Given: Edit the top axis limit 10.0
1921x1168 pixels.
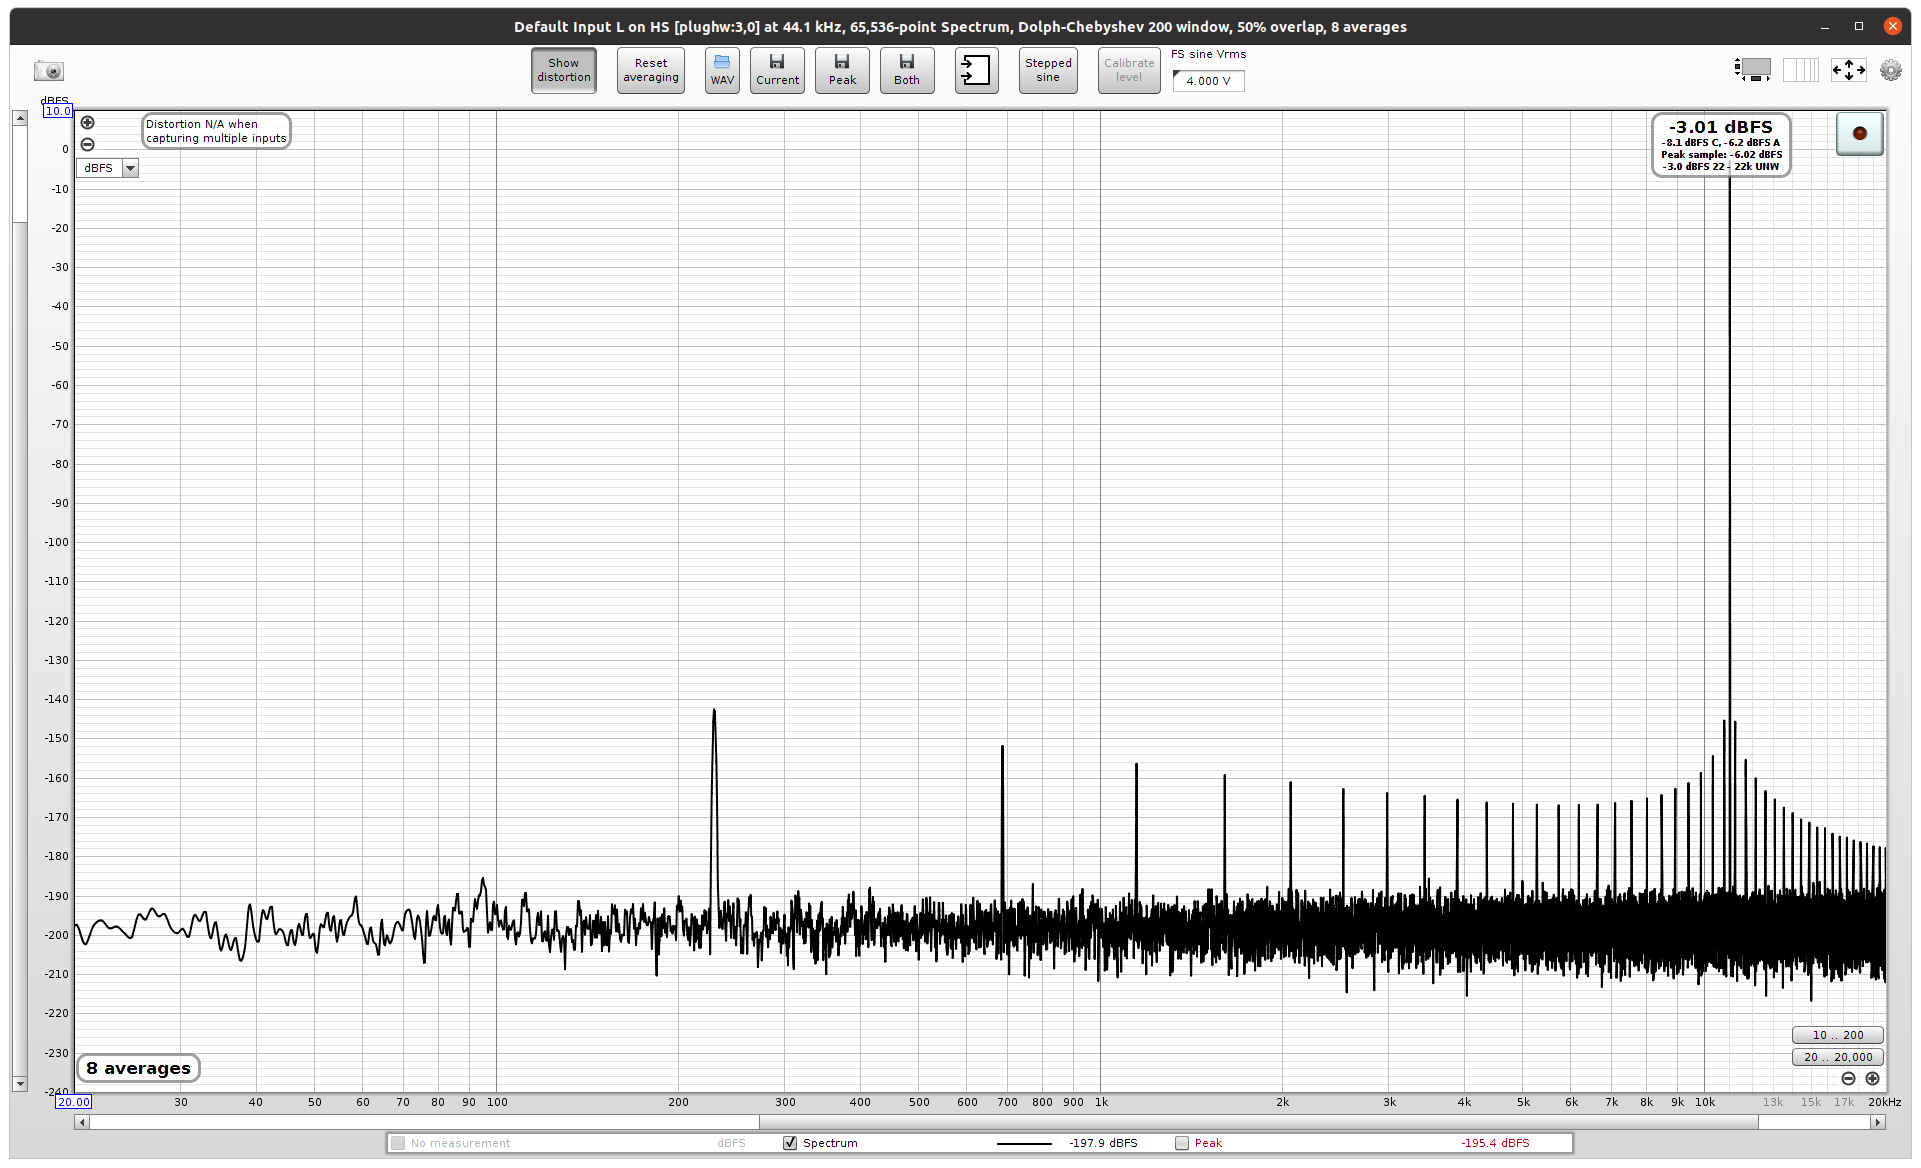Looking at the screenshot, I should 58,111.
